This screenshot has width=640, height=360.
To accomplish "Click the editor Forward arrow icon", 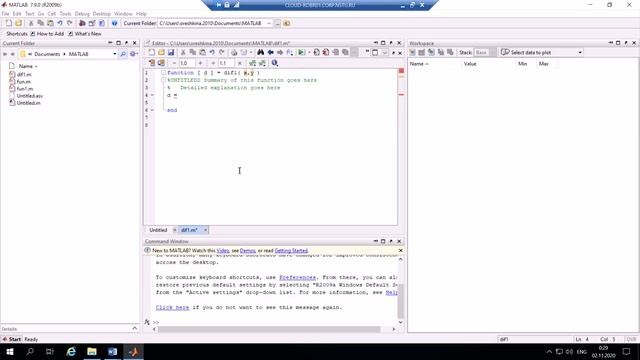I will tap(280, 52).
